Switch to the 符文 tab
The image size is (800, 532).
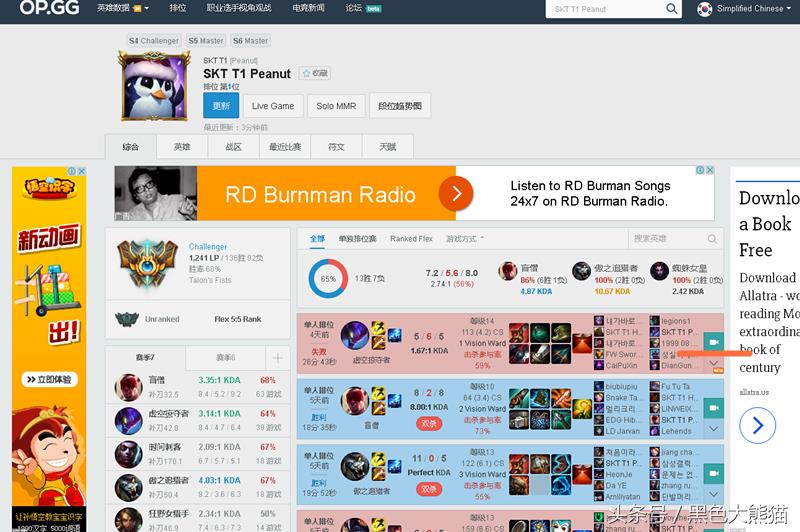pyautogui.click(x=336, y=147)
